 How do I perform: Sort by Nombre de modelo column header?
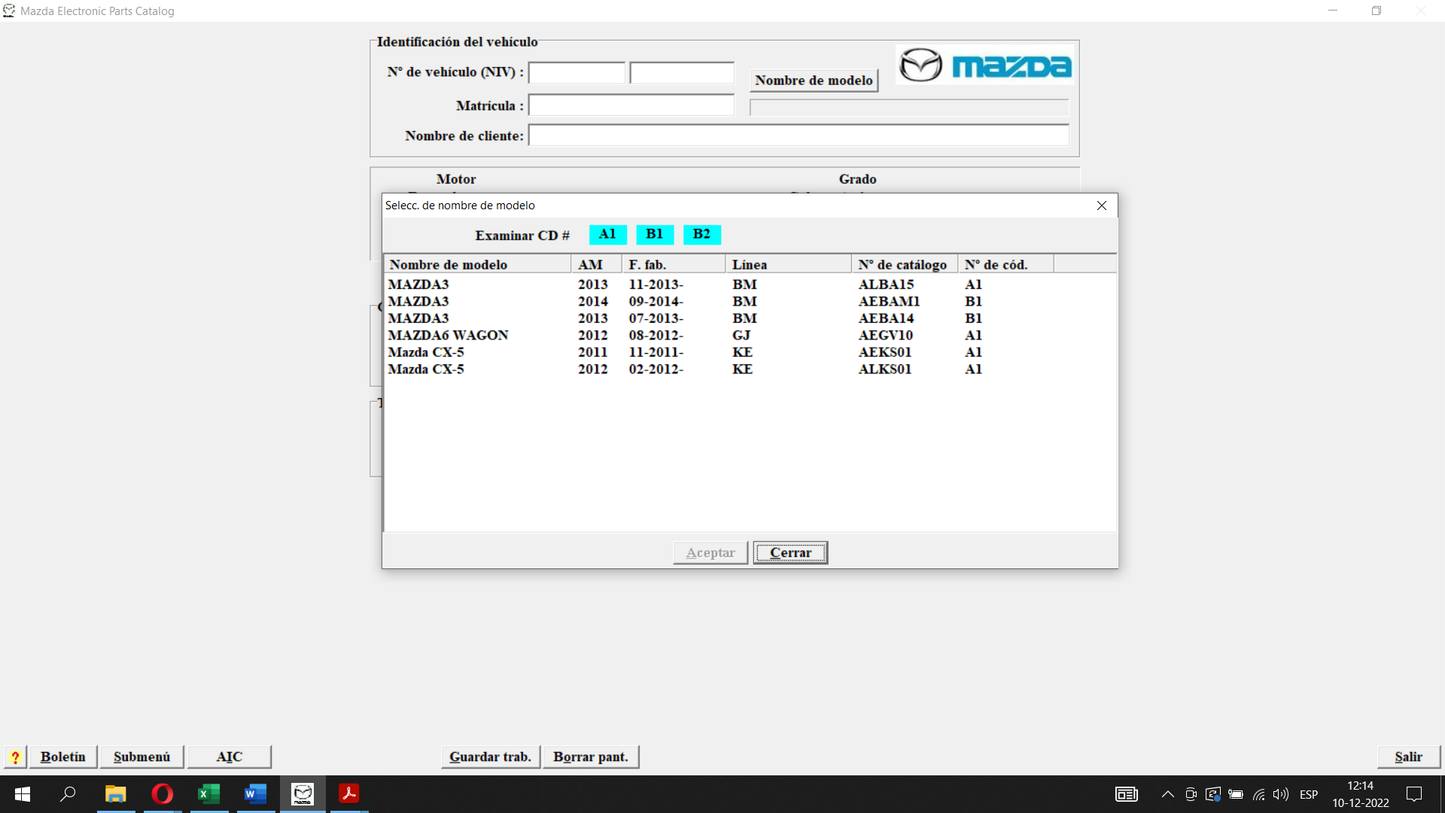coord(478,264)
